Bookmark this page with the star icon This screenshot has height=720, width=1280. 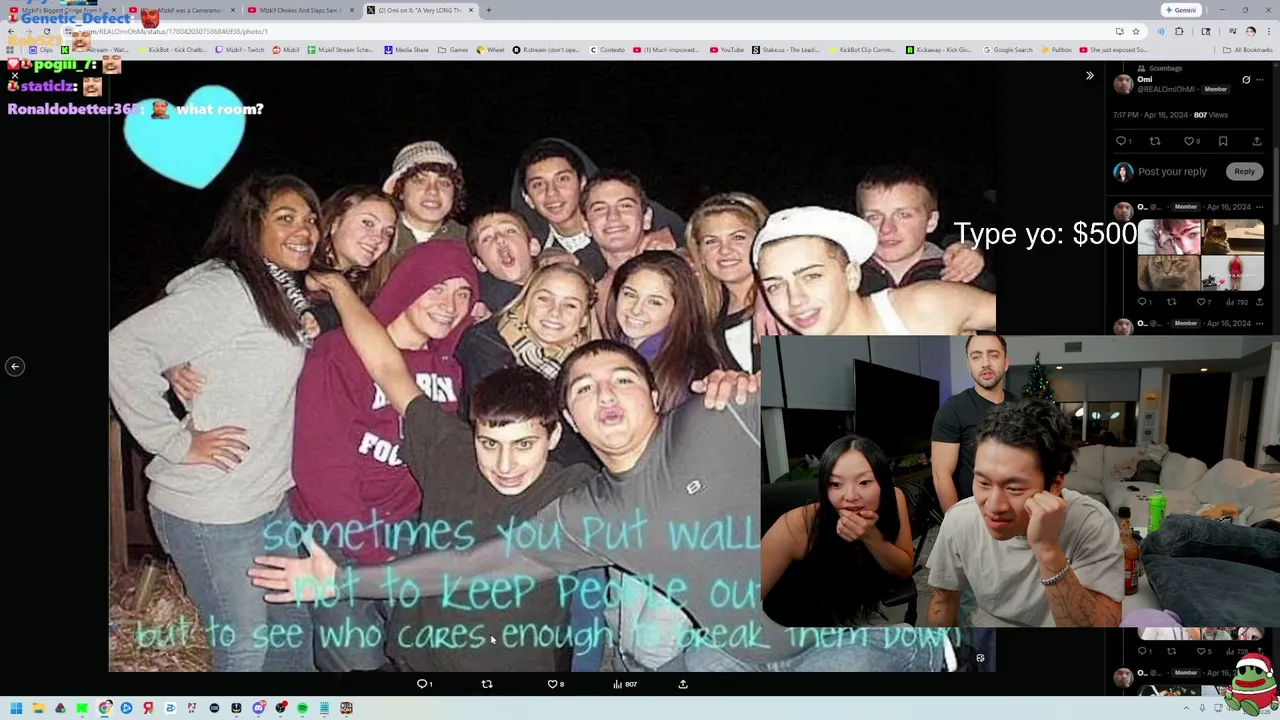(1135, 31)
